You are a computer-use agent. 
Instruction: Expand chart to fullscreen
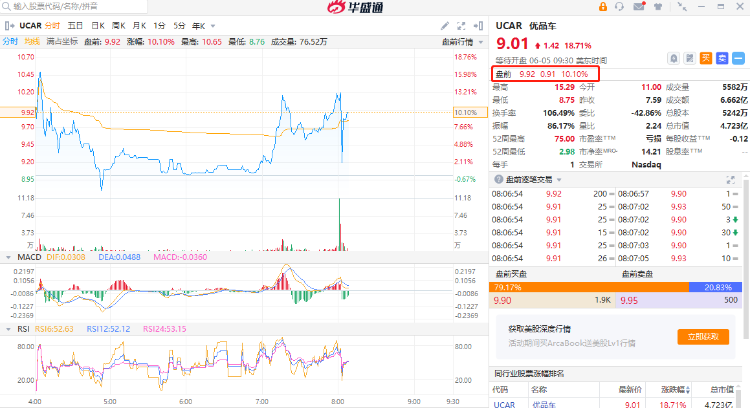pos(461,26)
